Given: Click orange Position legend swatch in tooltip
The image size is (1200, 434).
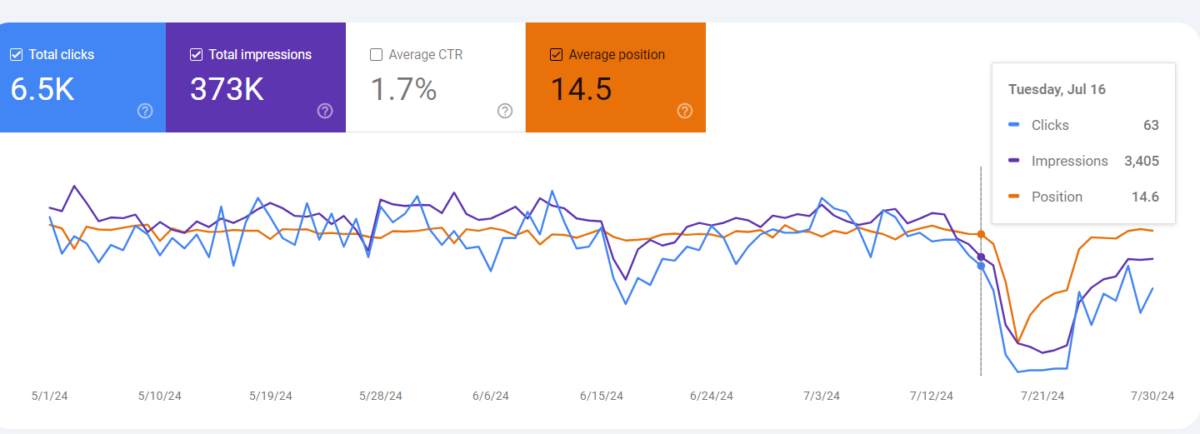Looking at the screenshot, I should (1015, 197).
